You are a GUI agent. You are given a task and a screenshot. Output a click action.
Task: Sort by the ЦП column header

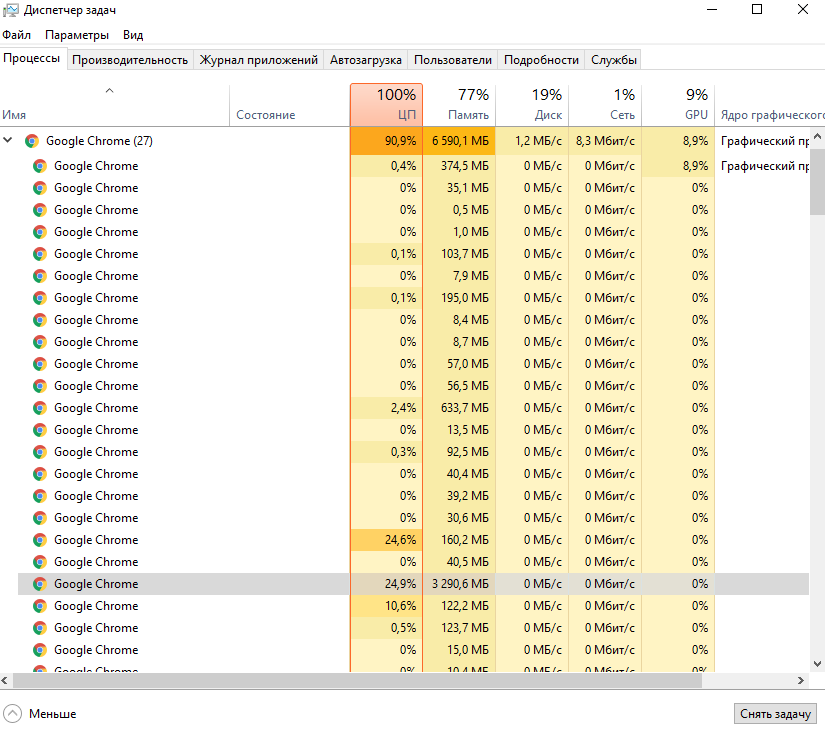tap(386, 105)
